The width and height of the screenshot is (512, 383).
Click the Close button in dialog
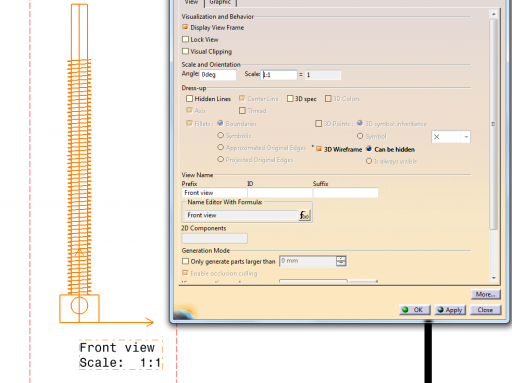coord(486,310)
